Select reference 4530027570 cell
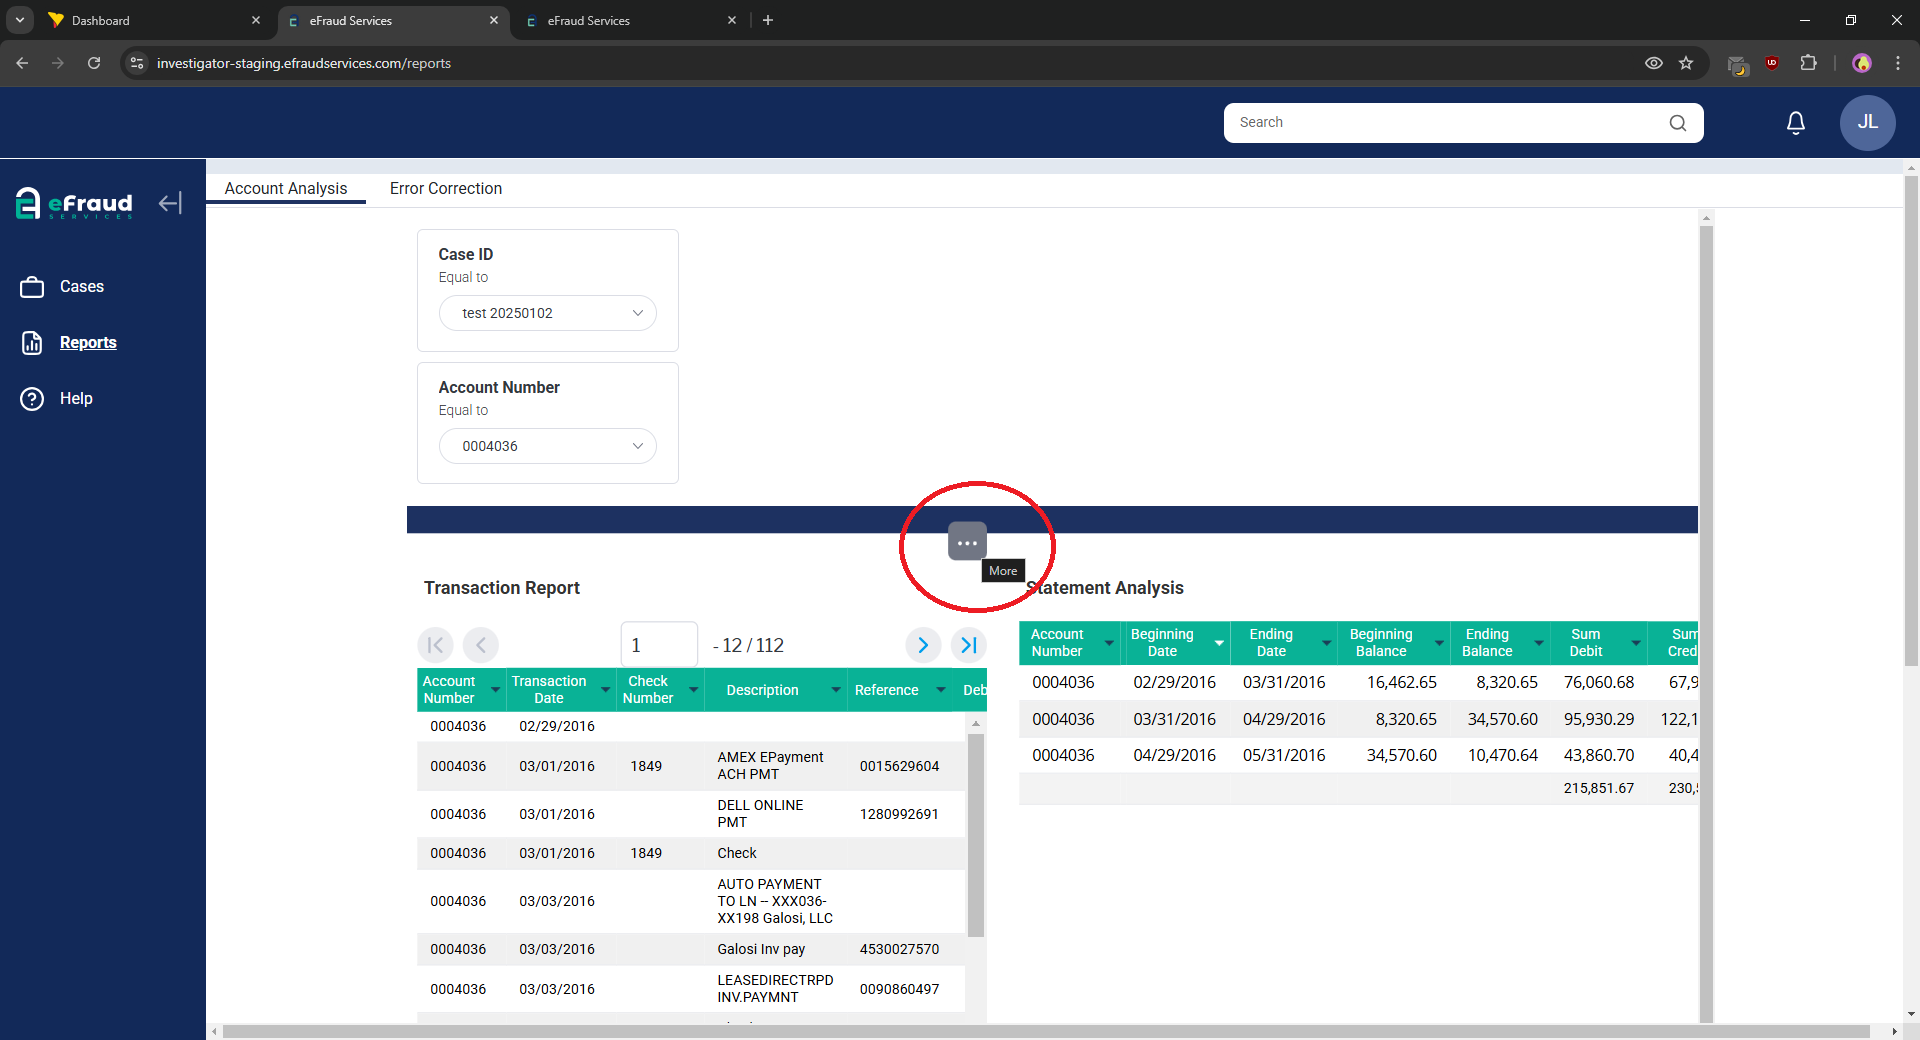This screenshot has height=1040, width=1920. [899, 950]
